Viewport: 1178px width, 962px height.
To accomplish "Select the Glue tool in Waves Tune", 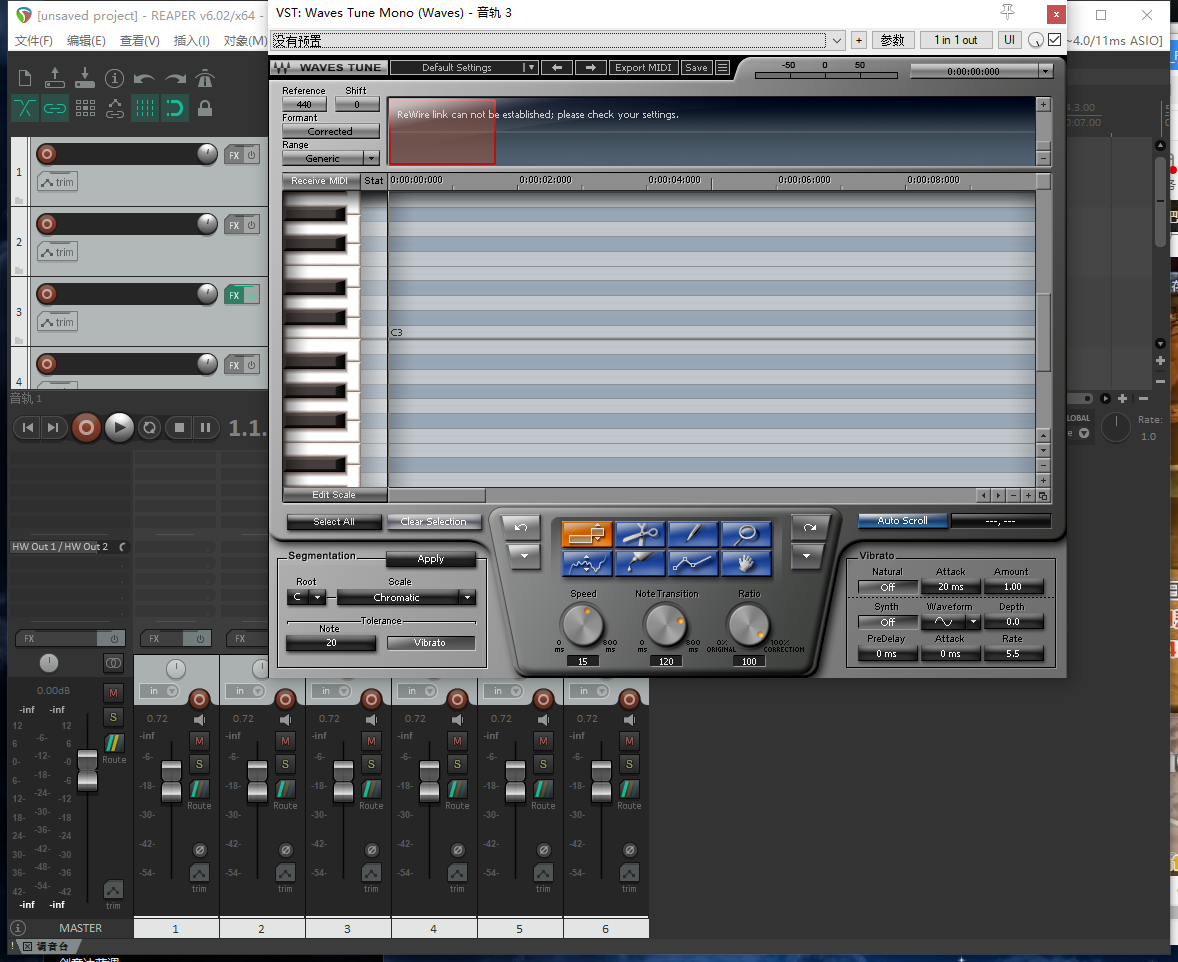I will (640, 563).
